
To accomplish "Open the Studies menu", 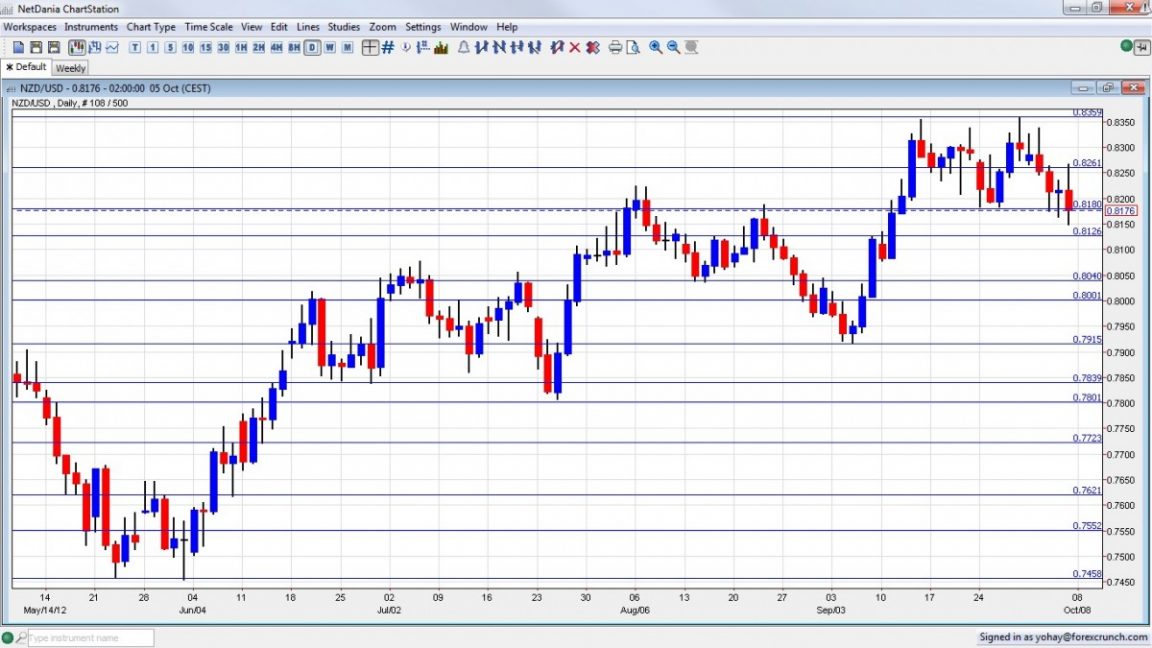I will tap(343, 26).
